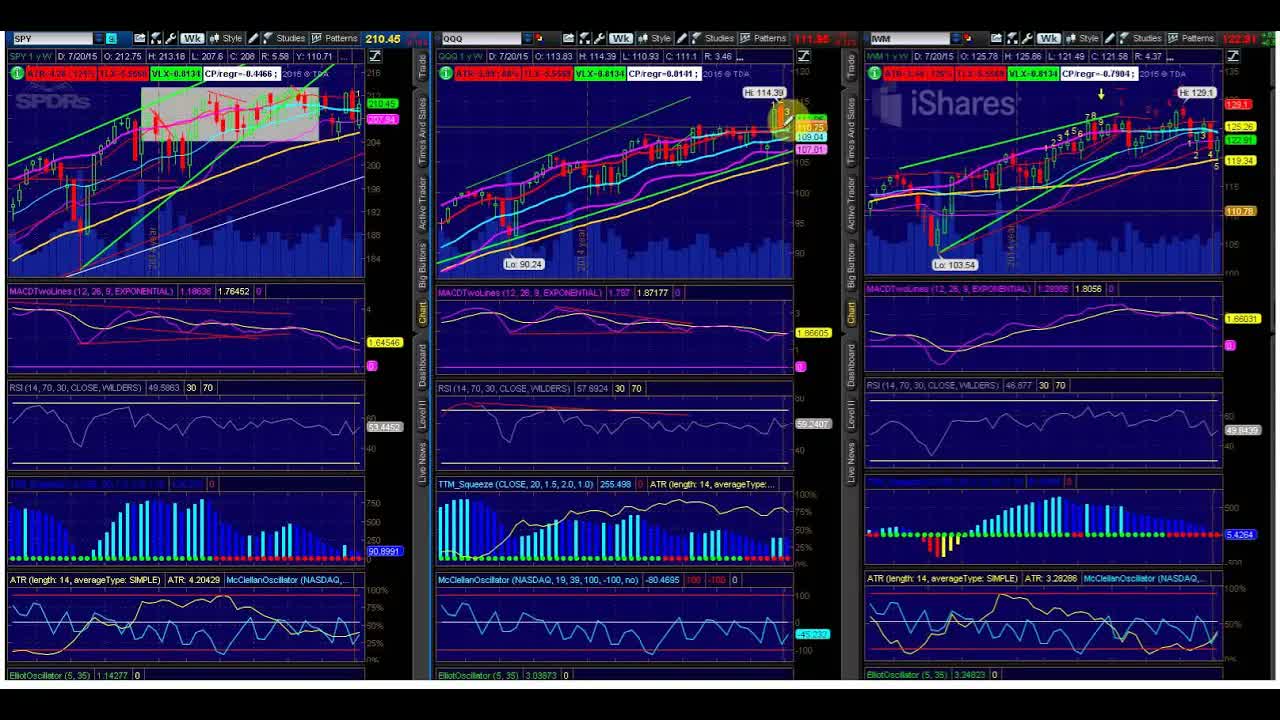This screenshot has width=1280, height=720.
Task: Click the flask icon left of the wrench on SPY toolbar
Action: 155,38
